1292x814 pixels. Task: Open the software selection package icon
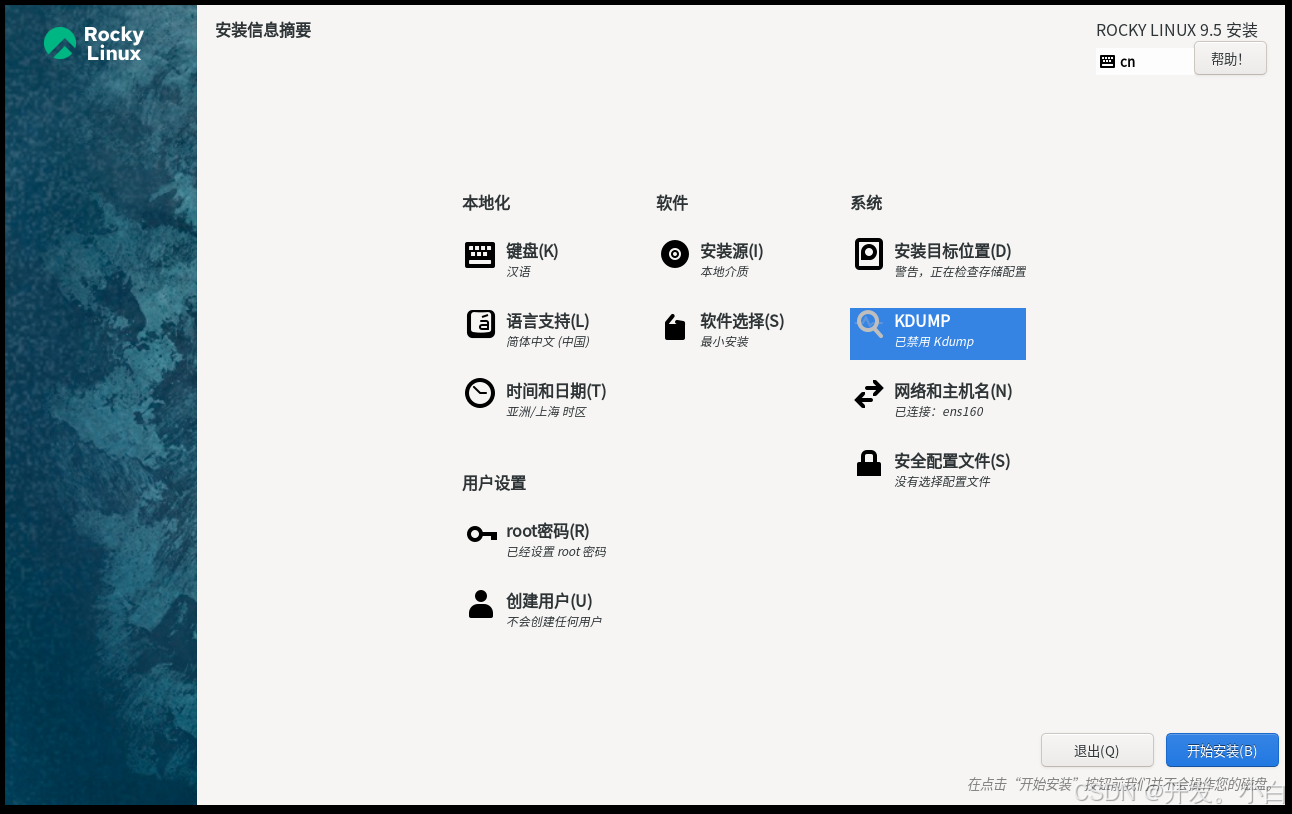[675, 327]
